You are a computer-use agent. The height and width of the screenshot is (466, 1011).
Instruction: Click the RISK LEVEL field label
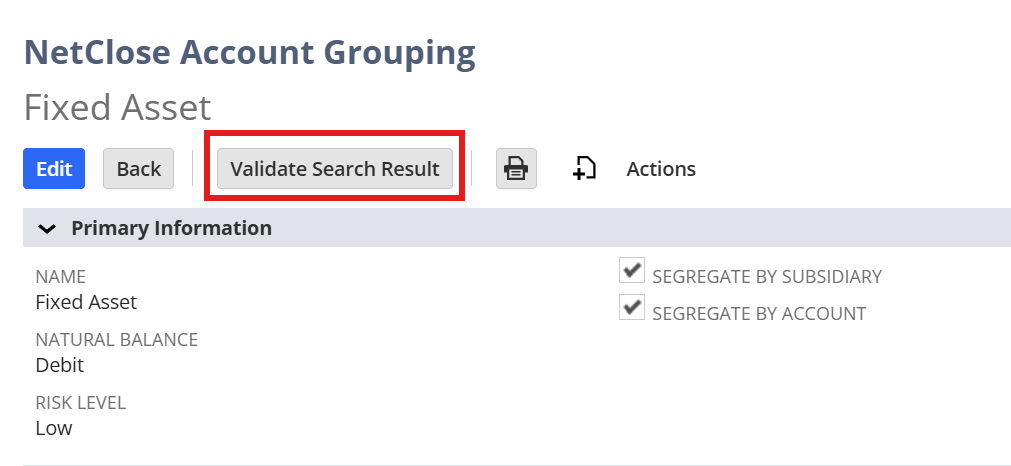pos(80,403)
